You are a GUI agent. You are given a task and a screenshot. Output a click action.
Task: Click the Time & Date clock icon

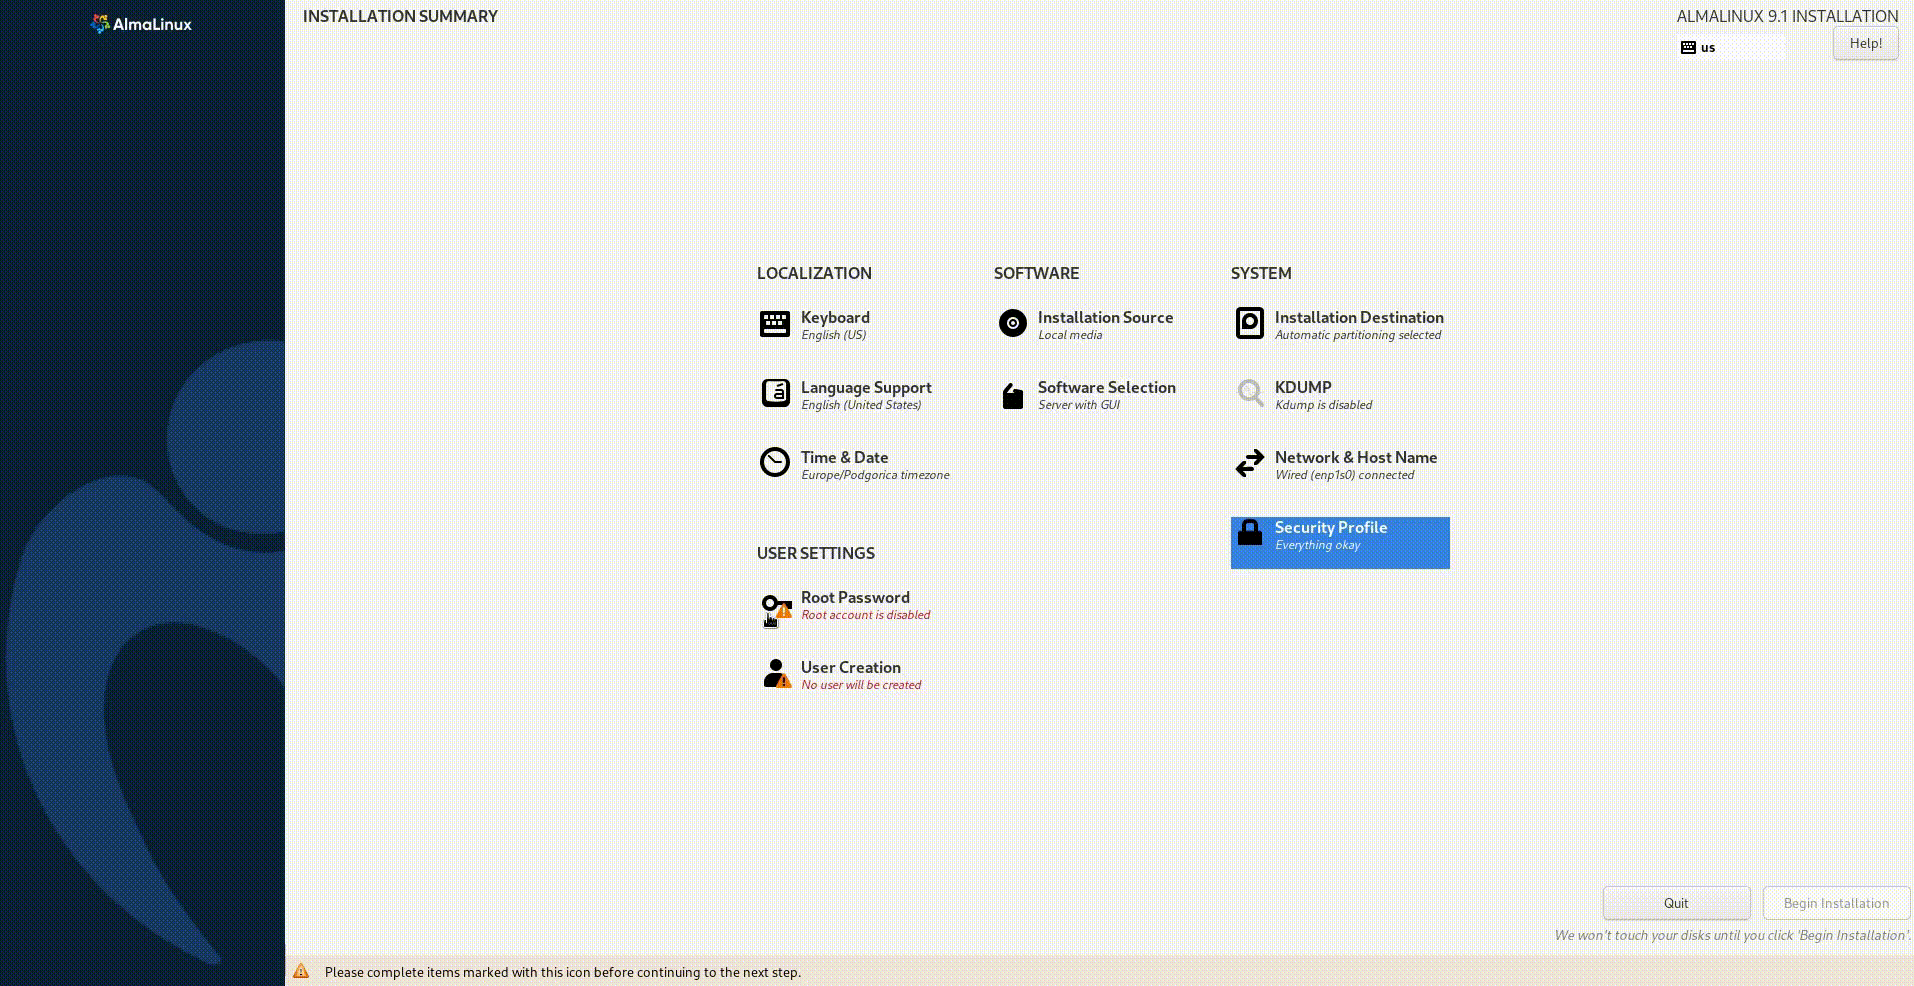point(775,463)
